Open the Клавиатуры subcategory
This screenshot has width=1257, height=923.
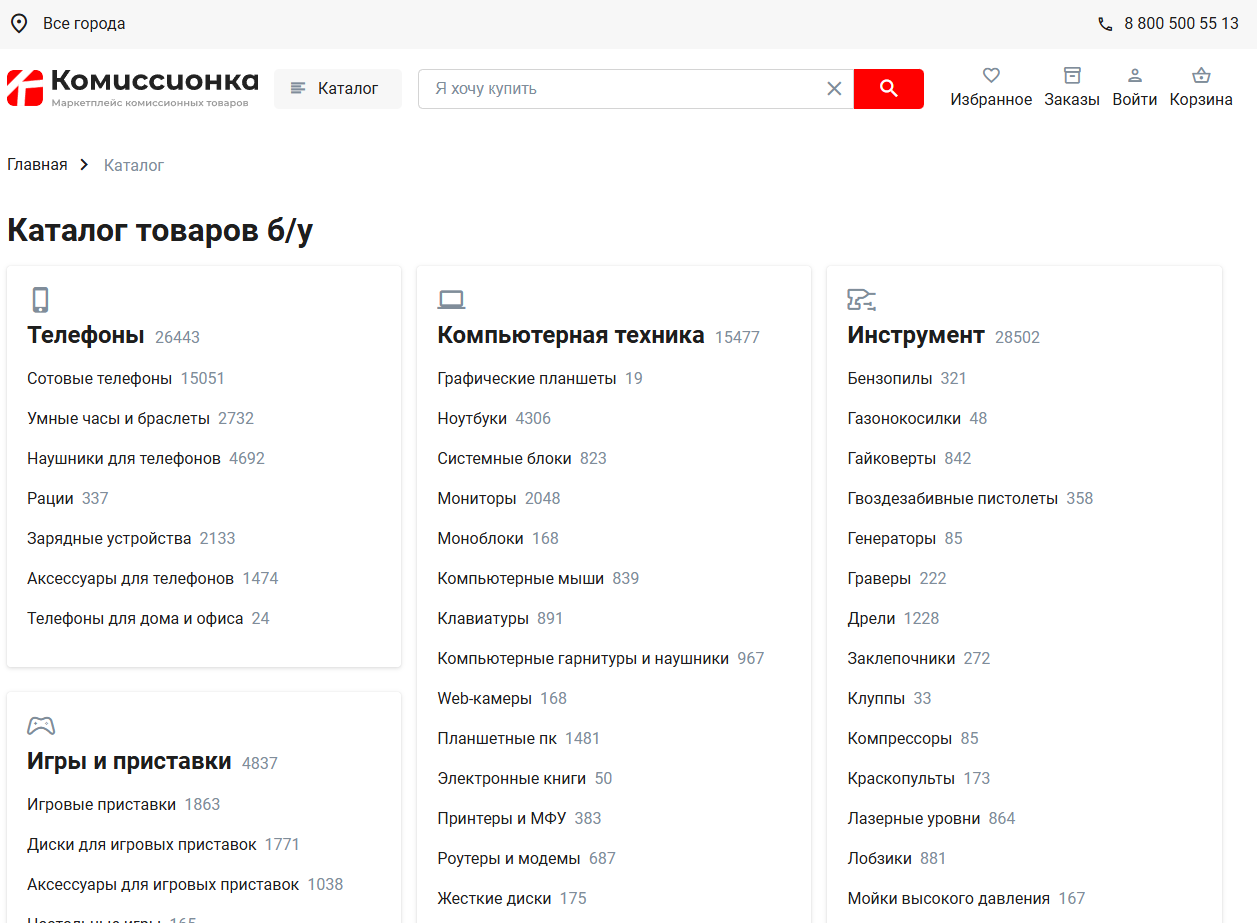[483, 618]
